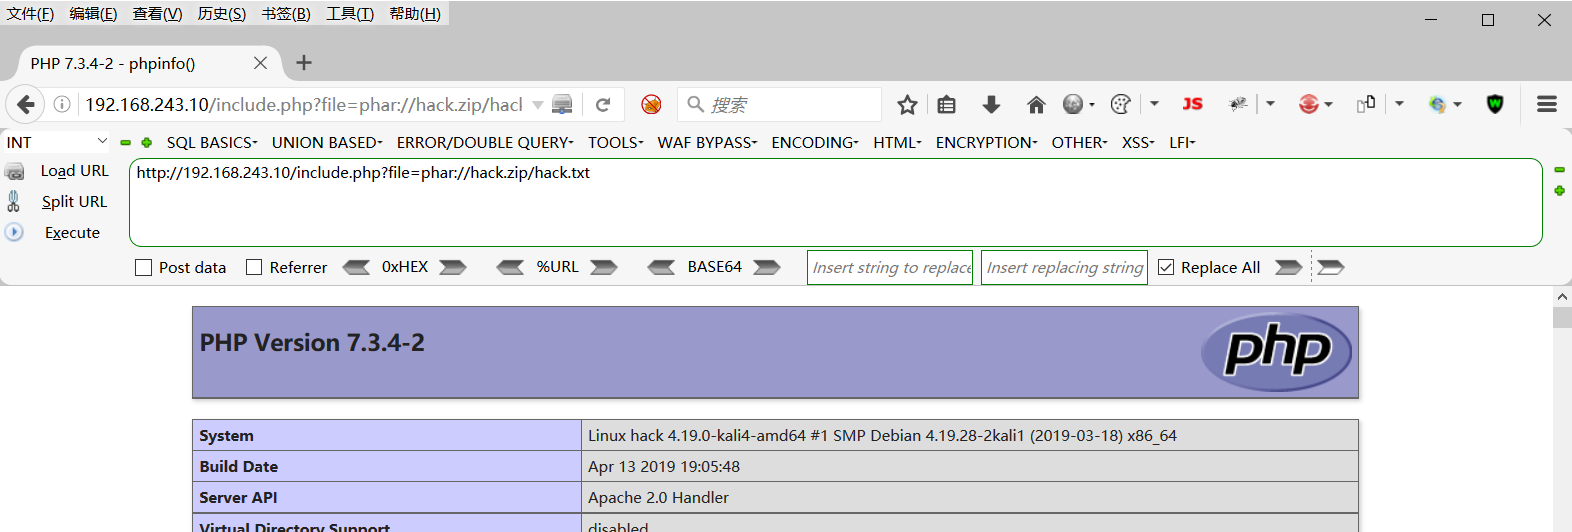Enable the Referrer checkbox
Viewport: 1572px width, 532px height.
coord(254,267)
